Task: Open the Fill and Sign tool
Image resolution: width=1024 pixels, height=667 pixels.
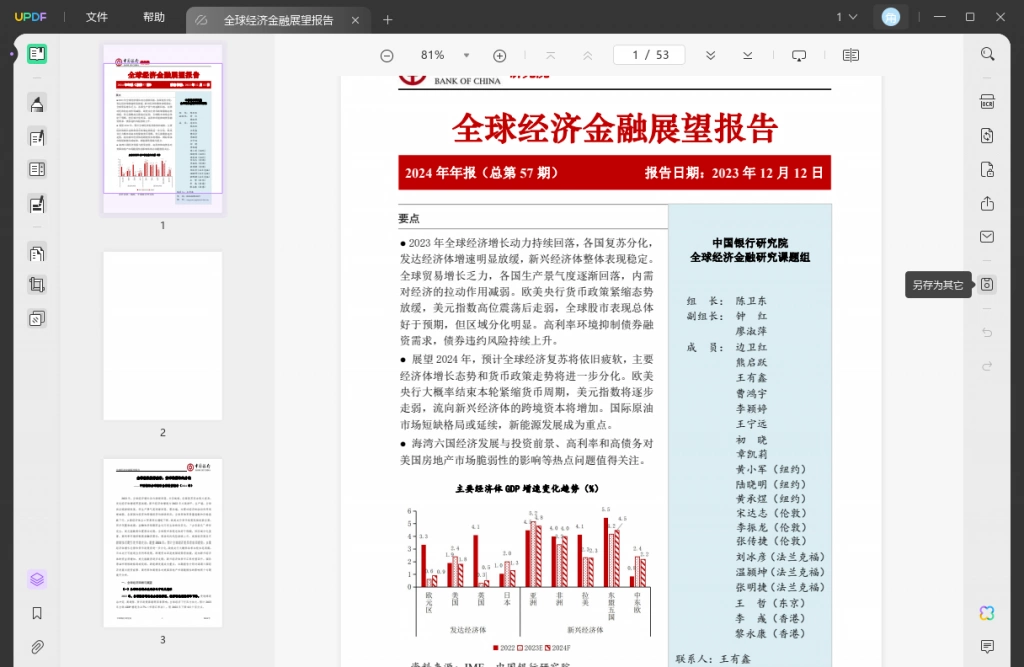Action: (x=37, y=204)
